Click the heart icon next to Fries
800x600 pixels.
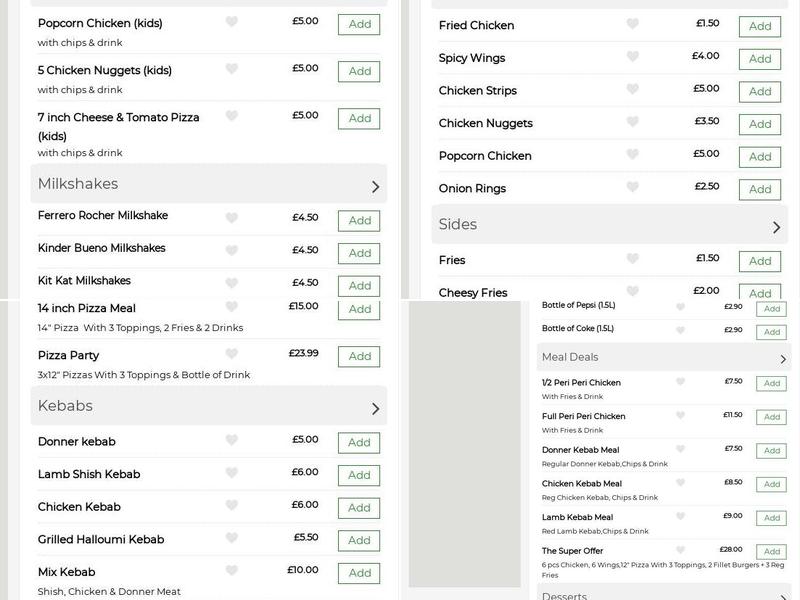(630, 260)
